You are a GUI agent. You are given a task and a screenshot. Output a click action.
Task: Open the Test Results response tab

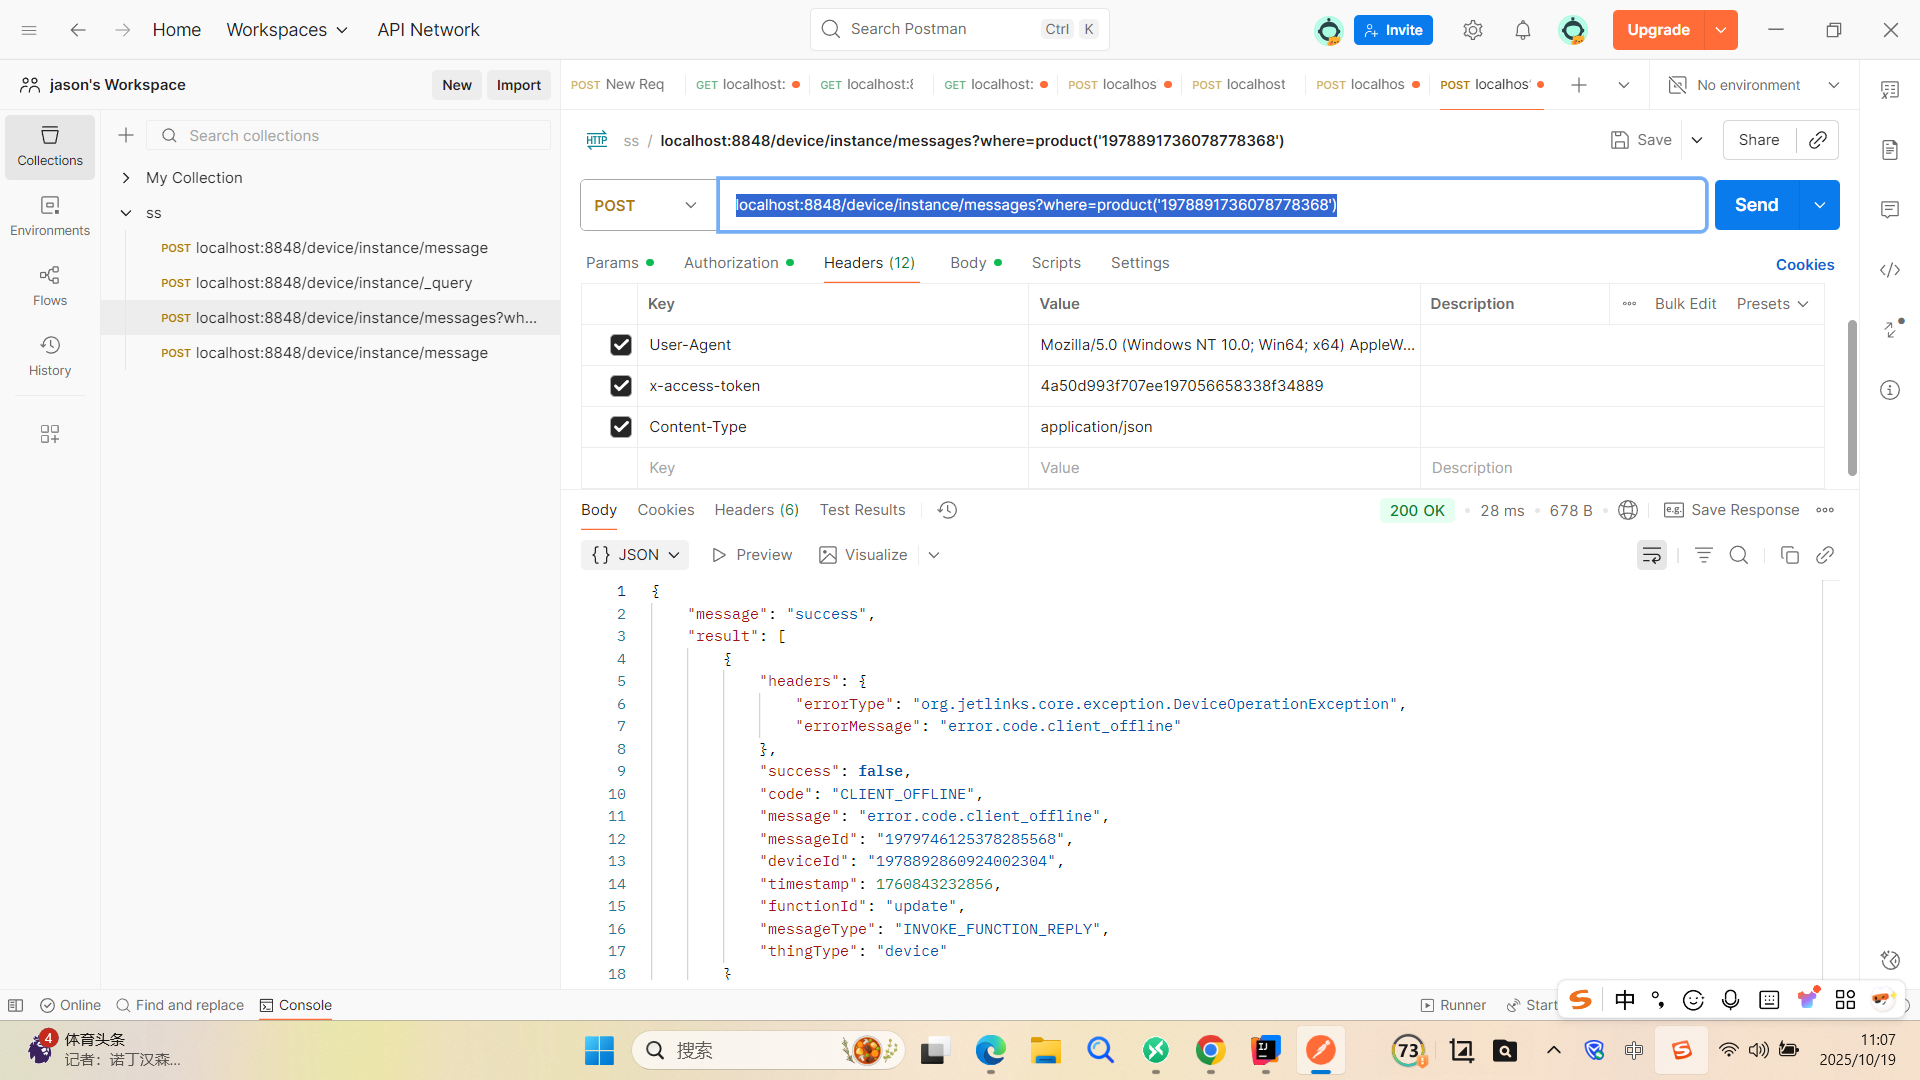pos(862,510)
